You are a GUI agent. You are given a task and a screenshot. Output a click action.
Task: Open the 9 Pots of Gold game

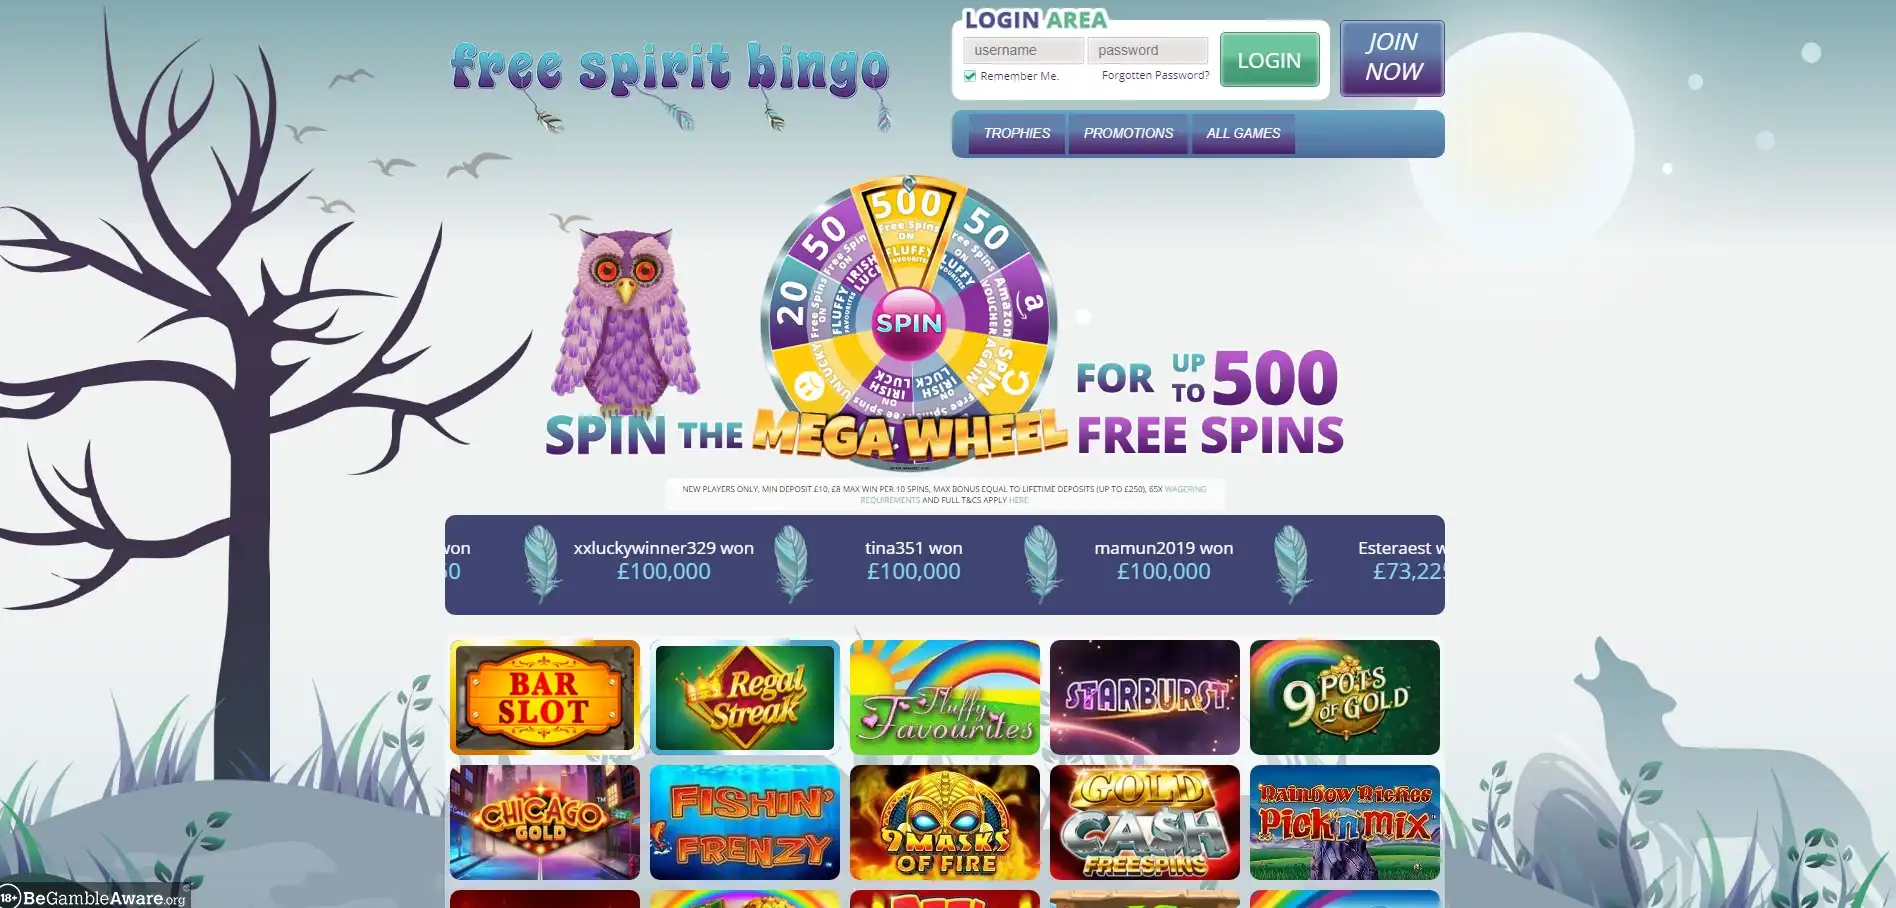pyautogui.click(x=1344, y=697)
